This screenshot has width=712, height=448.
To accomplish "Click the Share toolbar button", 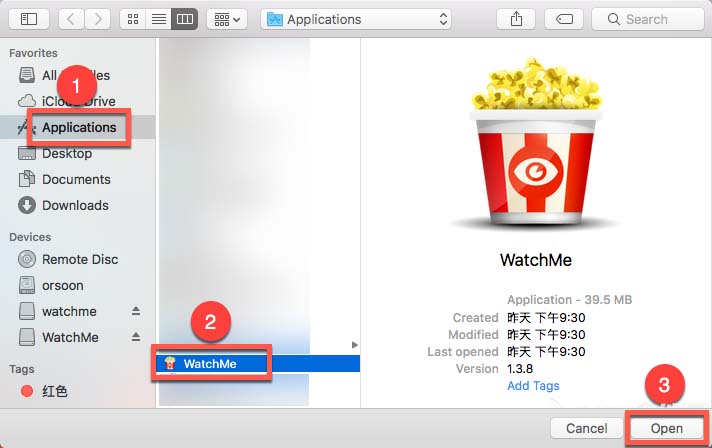I will click(516, 19).
